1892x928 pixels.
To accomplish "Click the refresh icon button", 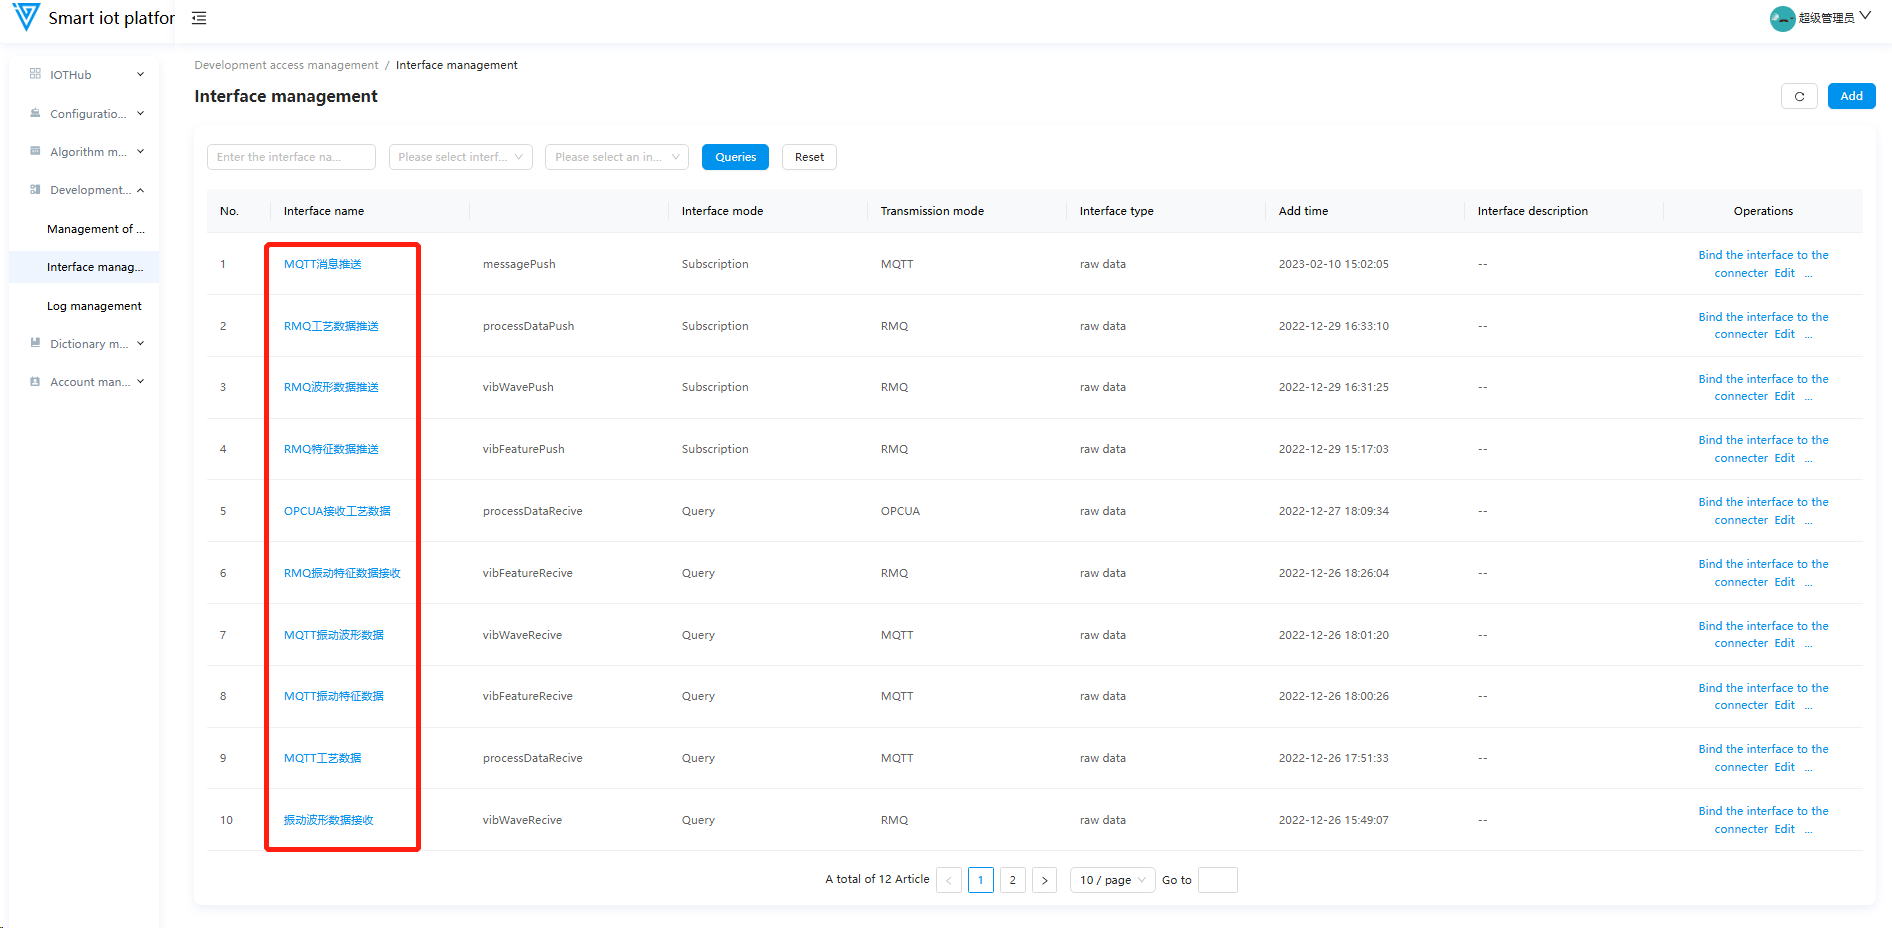I will 1799,97.
